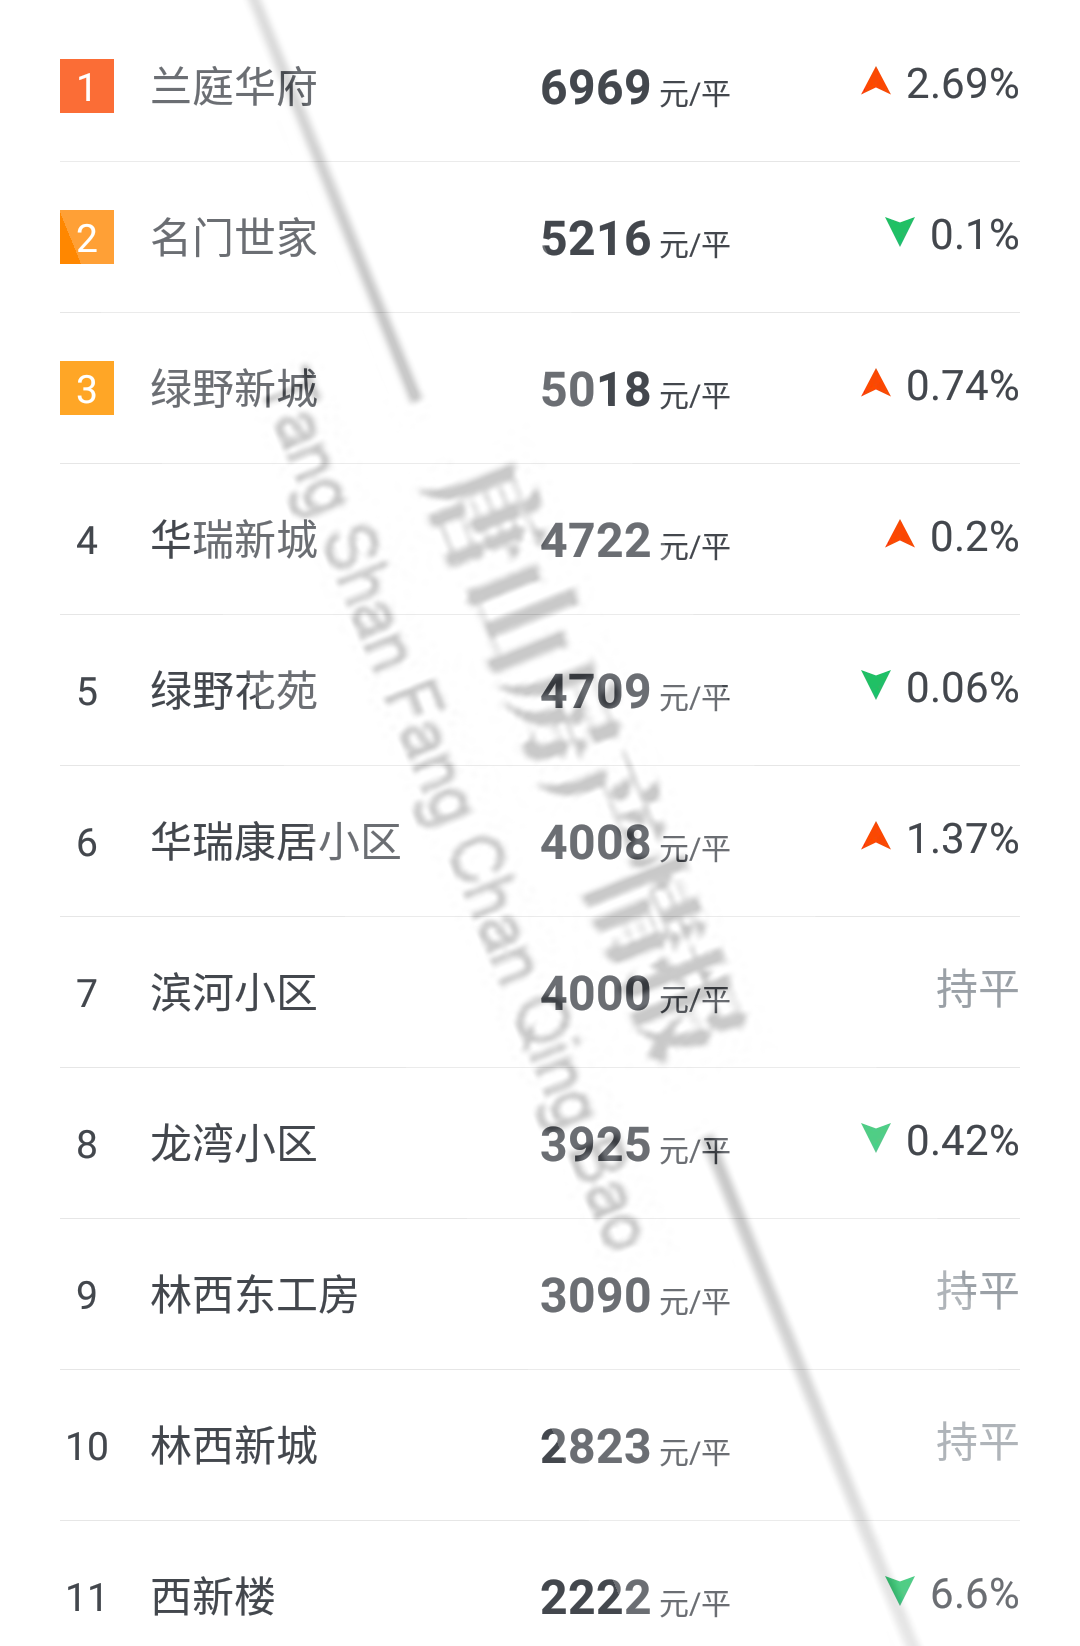Click green down arrow beside 0.42%
Viewport: 1080px width, 1646px height.
click(x=876, y=1138)
